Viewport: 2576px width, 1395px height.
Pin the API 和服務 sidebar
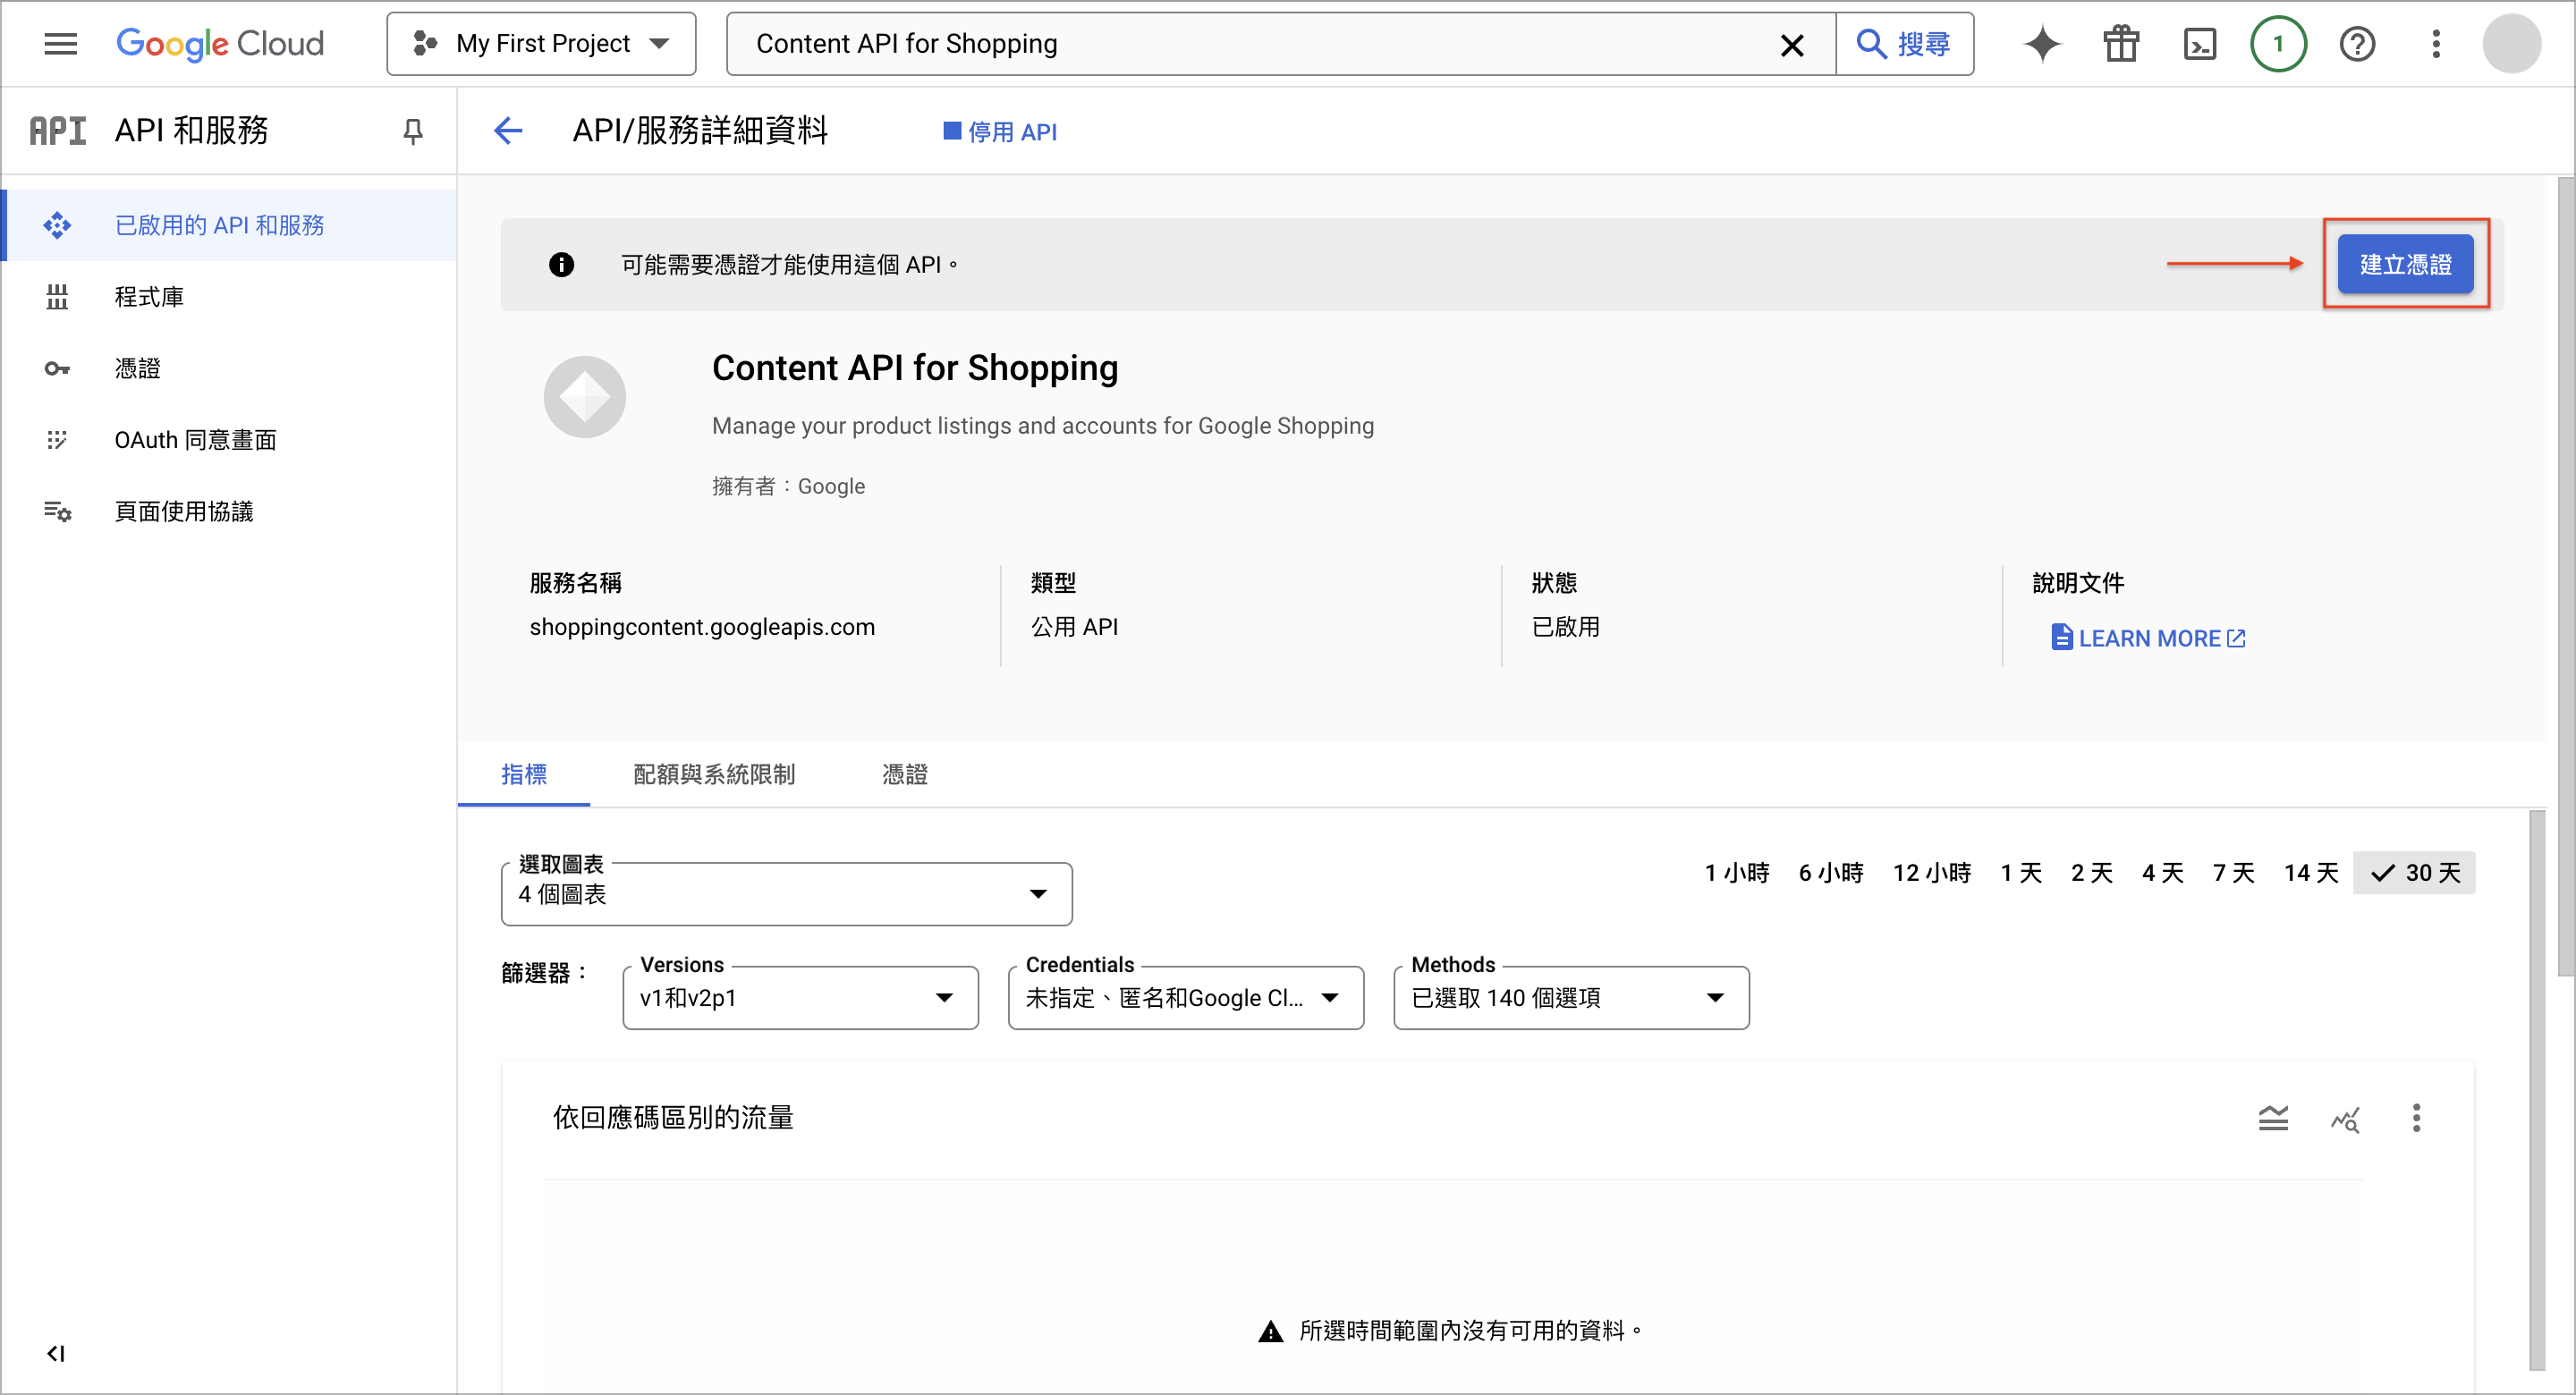(412, 131)
